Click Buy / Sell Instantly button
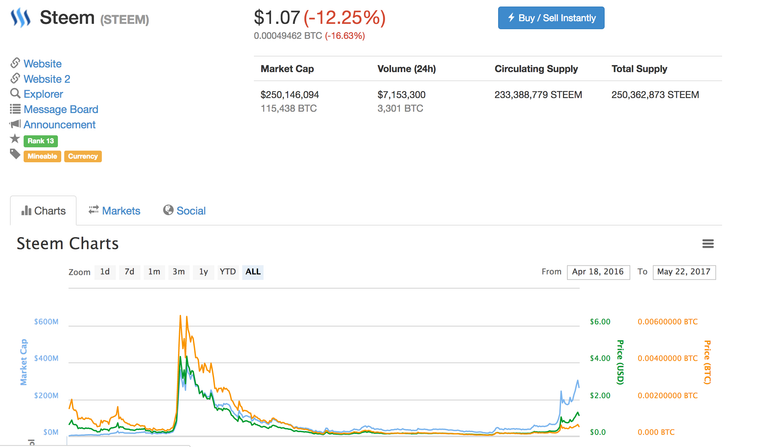768x447 pixels. (x=551, y=18)
